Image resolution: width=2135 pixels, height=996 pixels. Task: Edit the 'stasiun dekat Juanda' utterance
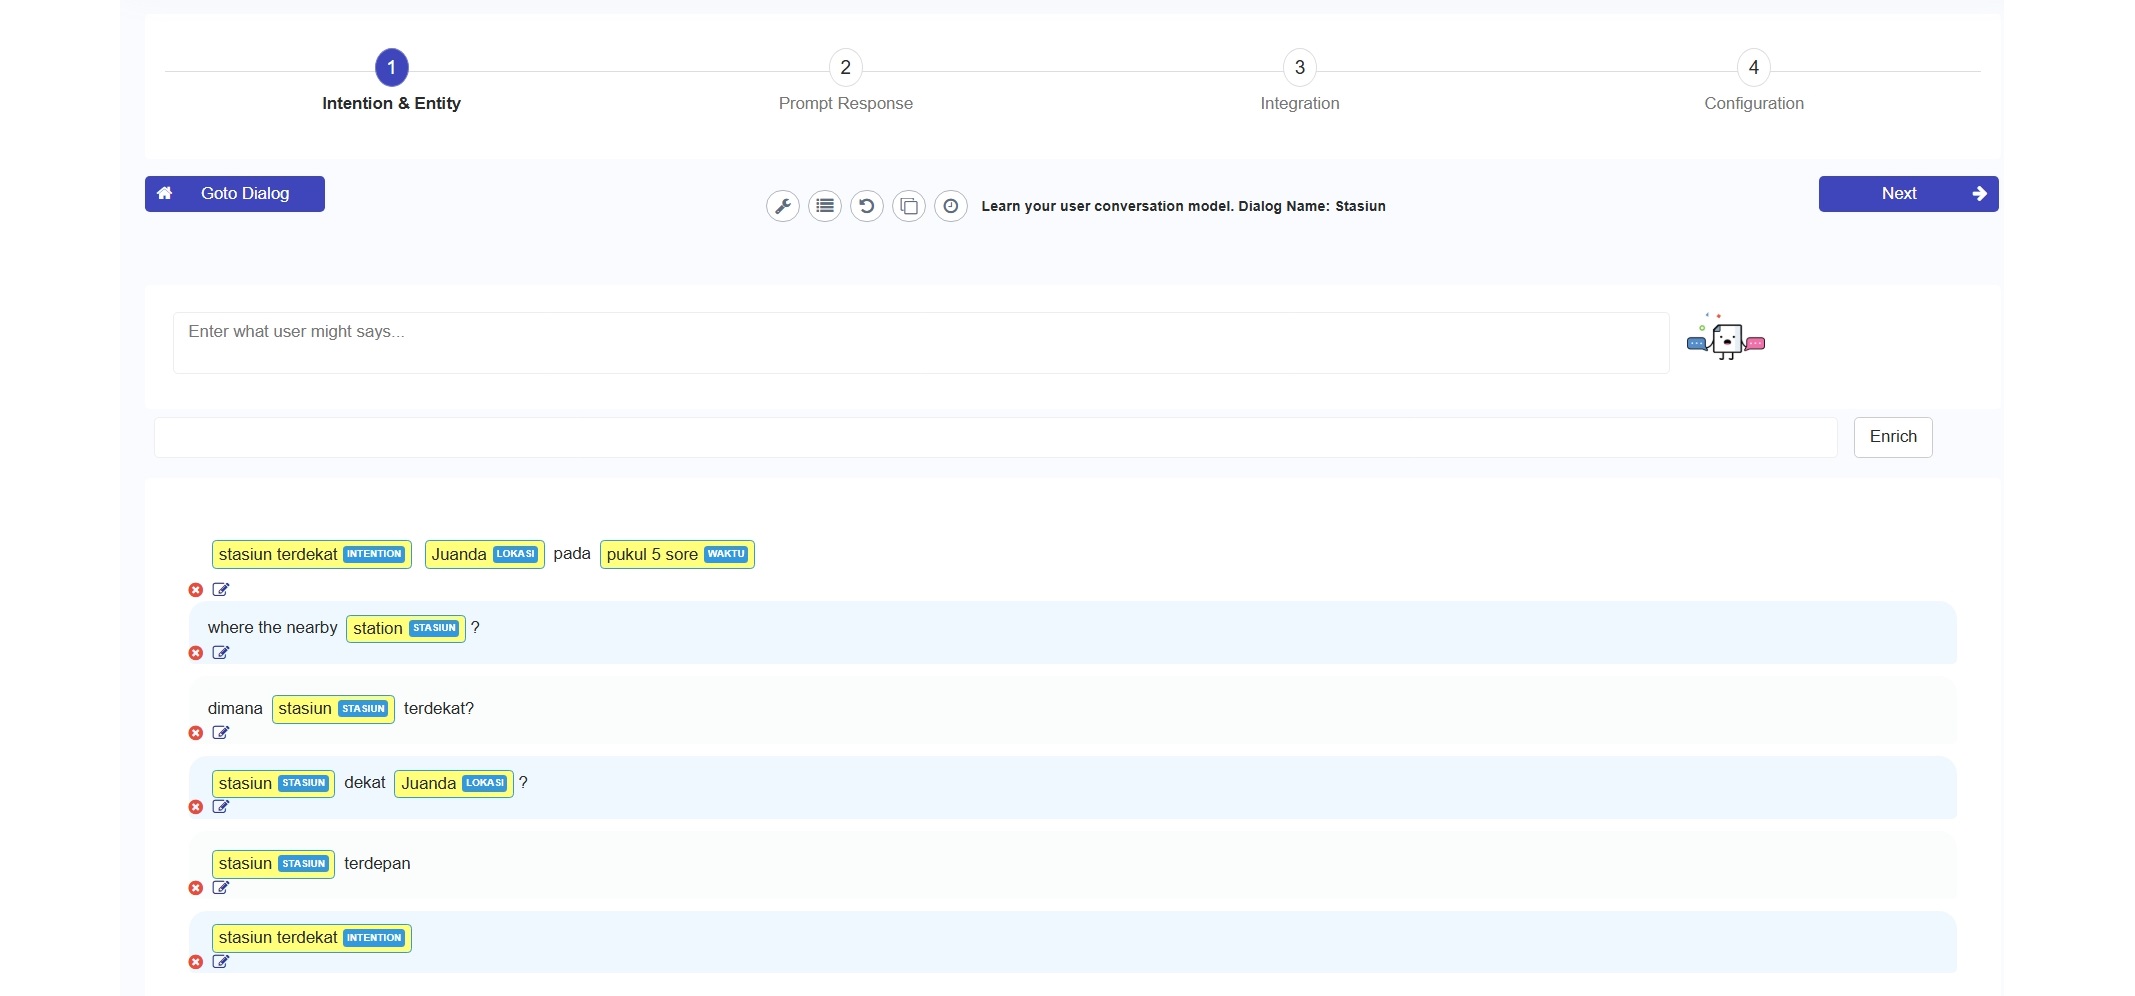coord(221,807)
